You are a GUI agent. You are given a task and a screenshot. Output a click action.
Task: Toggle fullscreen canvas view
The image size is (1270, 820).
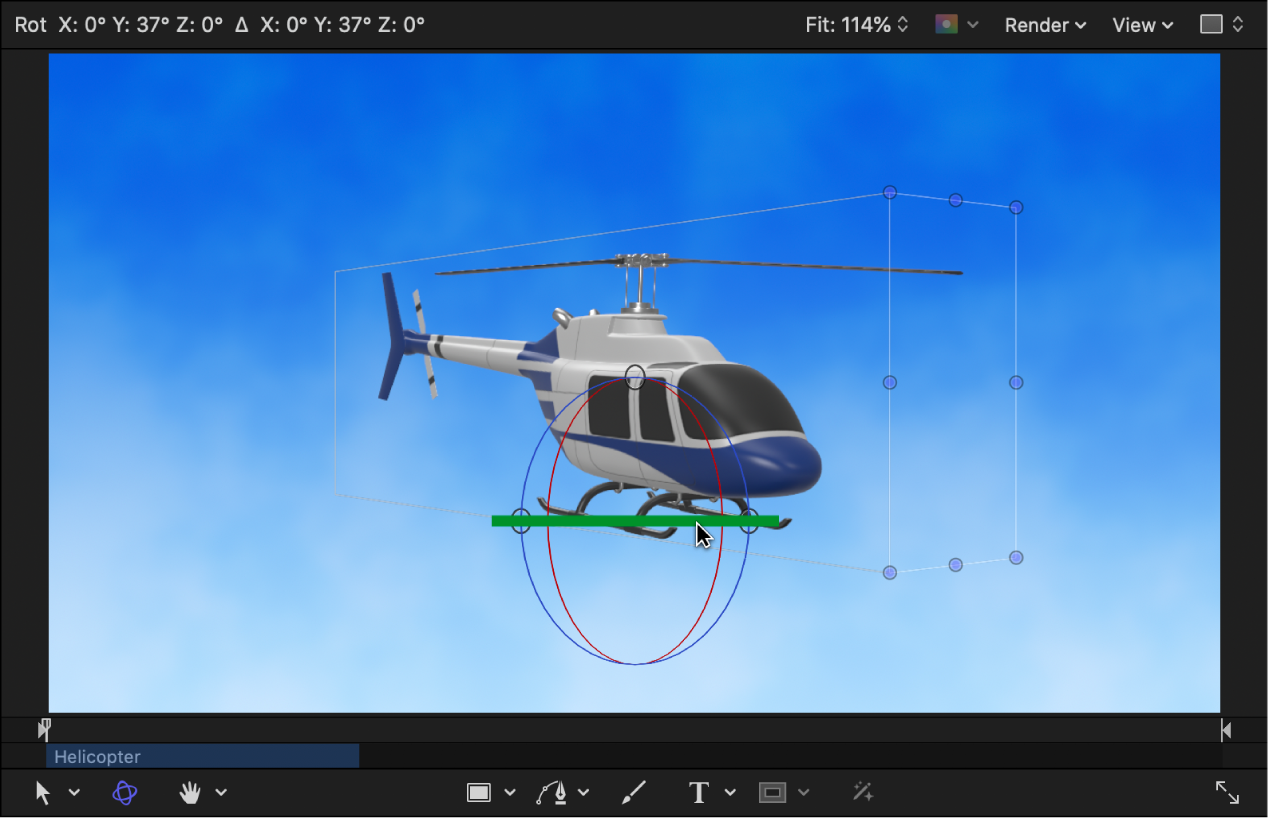1227,792
